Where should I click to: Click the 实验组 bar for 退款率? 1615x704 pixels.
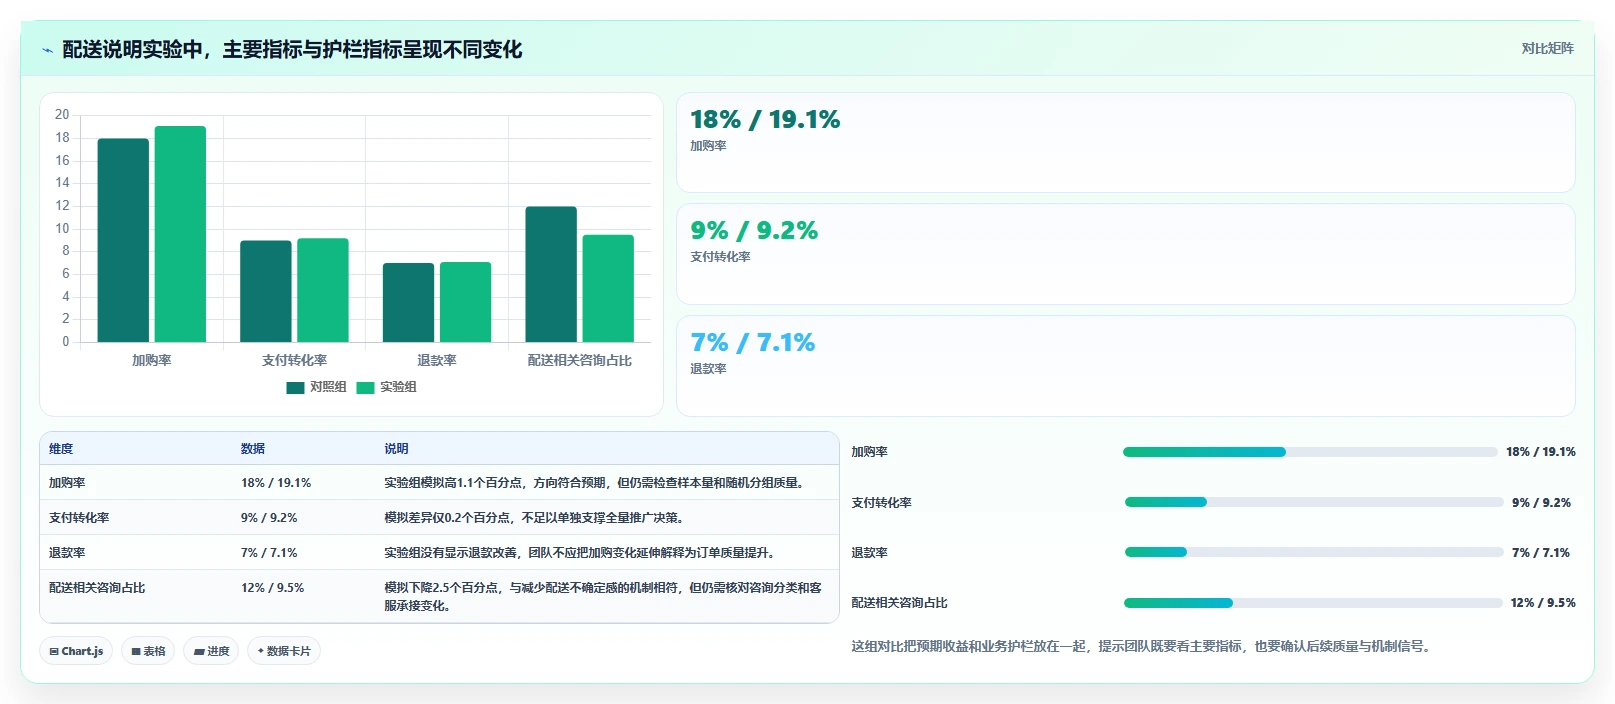[x=465, y=302]
